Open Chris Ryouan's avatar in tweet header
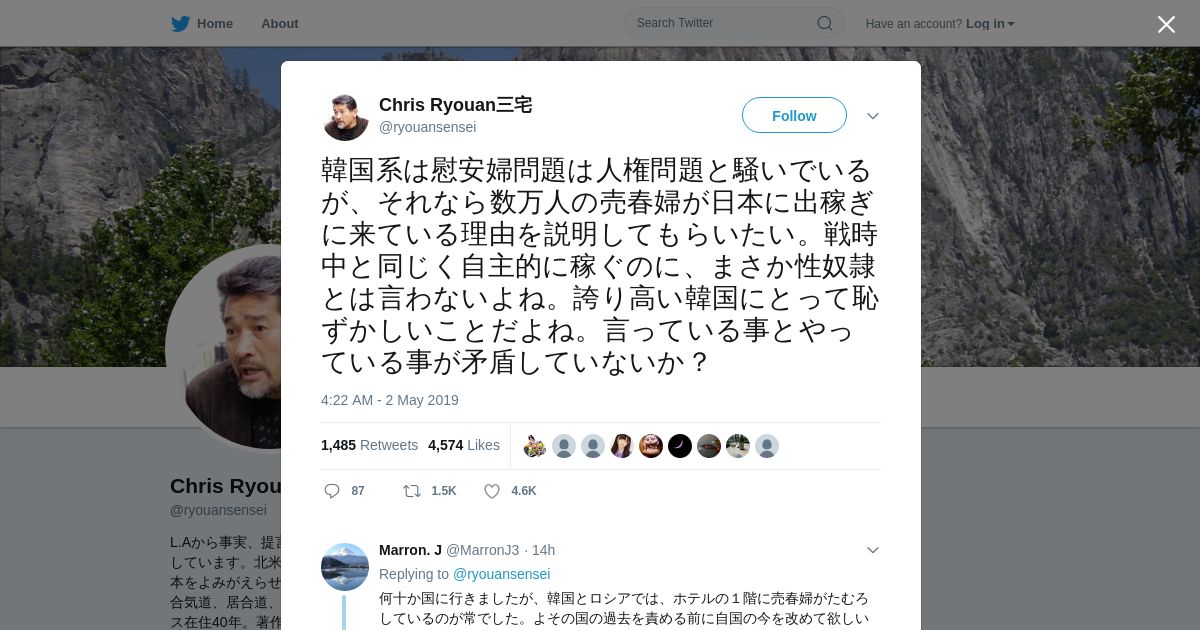The image size is (1200, 630). [346, 117]
